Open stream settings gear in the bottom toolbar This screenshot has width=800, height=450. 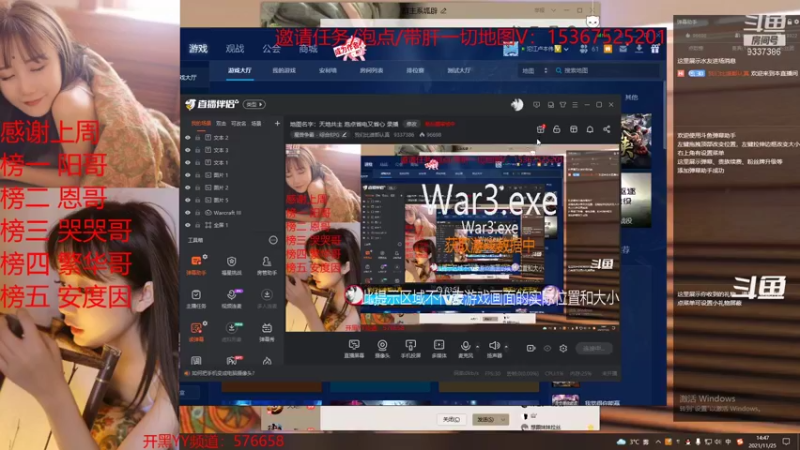pyautogui.click(x=563, y=348)
